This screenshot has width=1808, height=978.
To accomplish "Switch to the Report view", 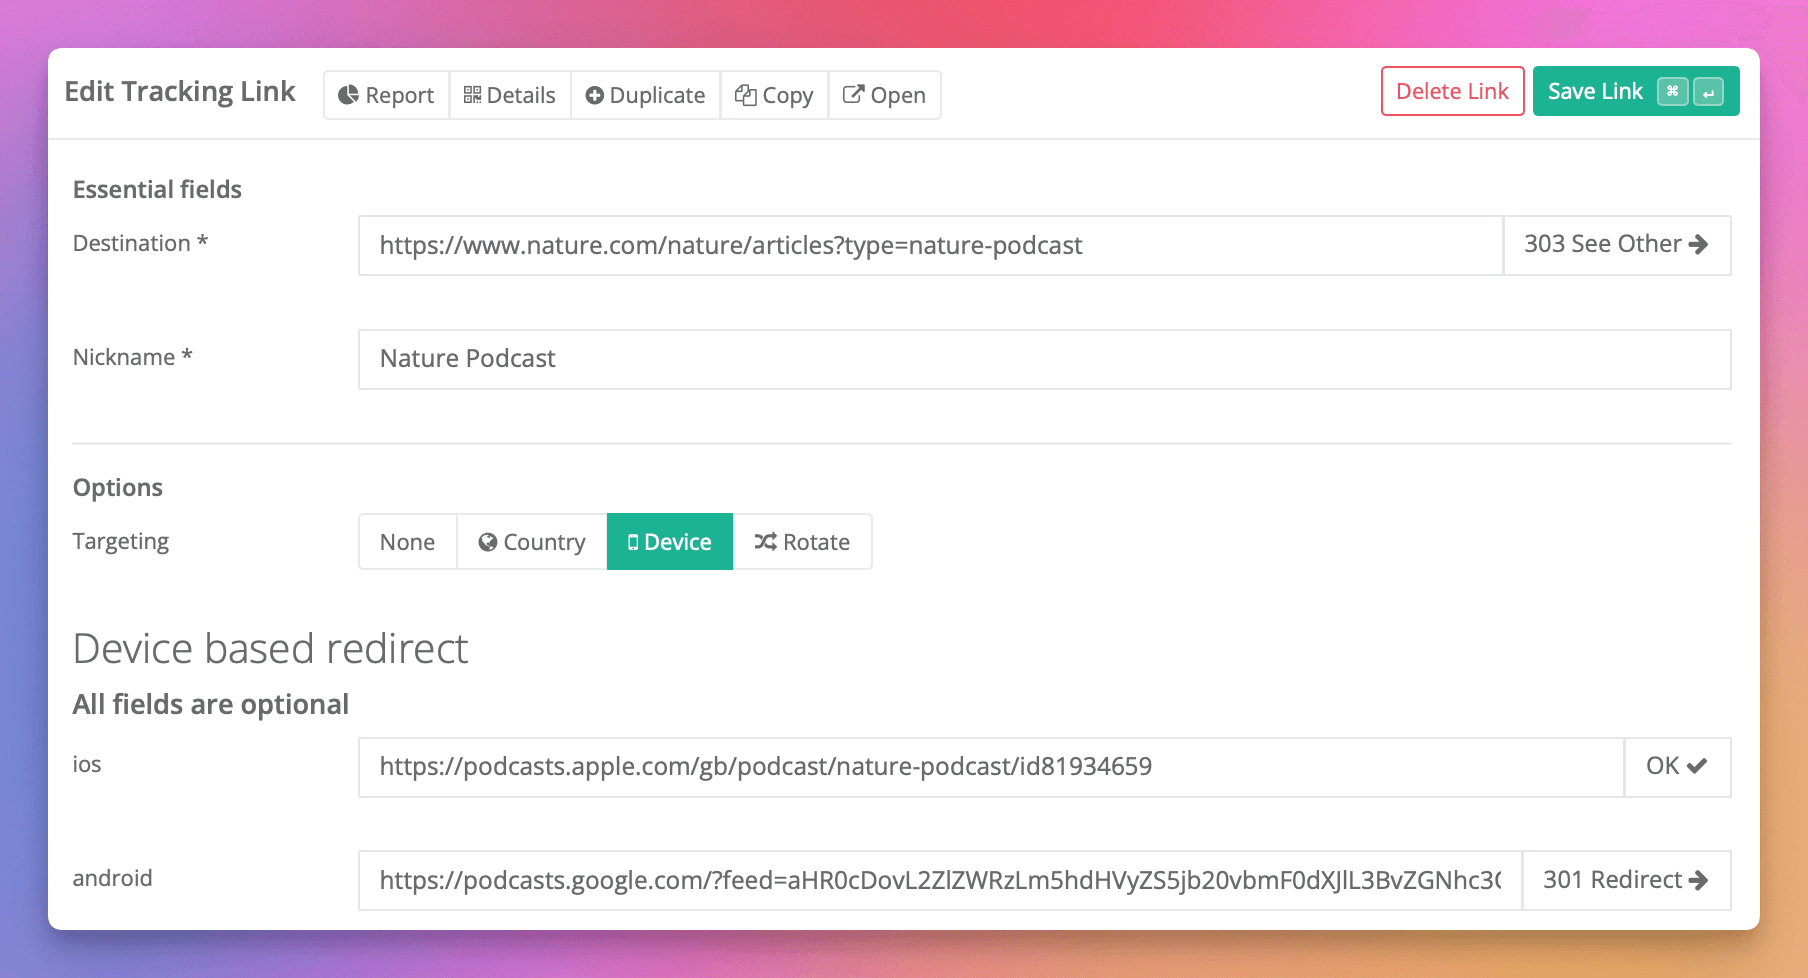I will click(x=386, y=94).
